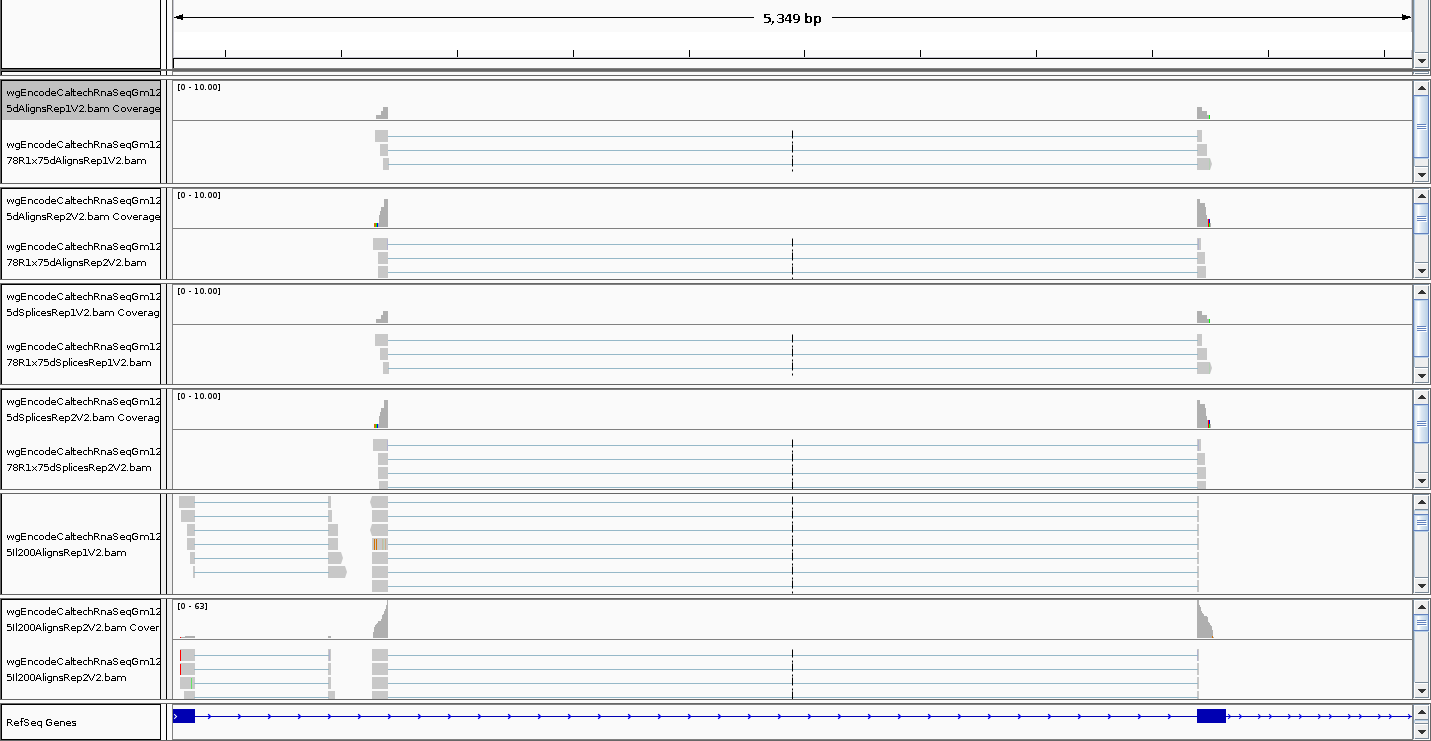This screenshot has height=741, width=1431.
Task: Click scroll-down arrow of 5Il200AlignsRep1V2 panel
Action: 1421,586
